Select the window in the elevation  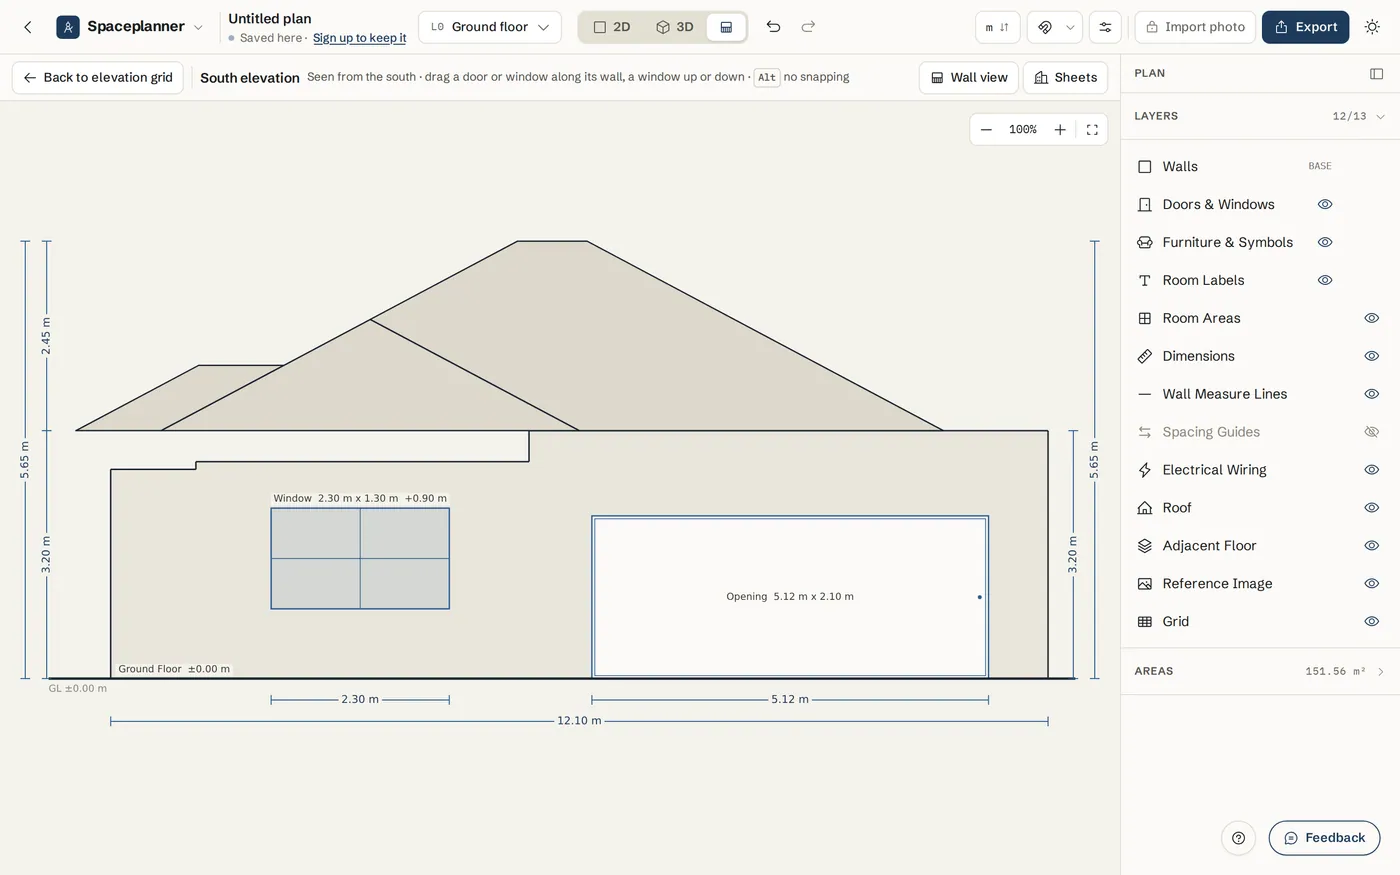(x=360, y=558)
